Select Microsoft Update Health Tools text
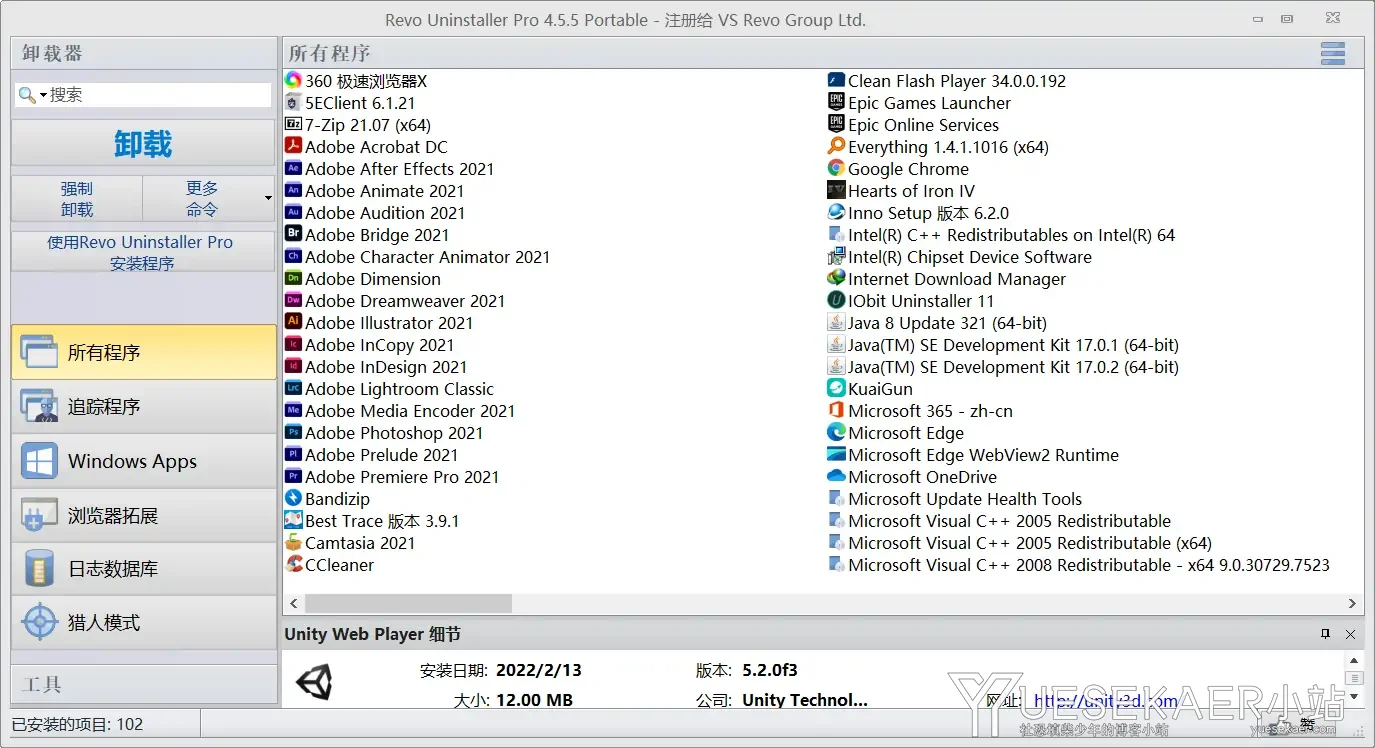Image resolution: width=1375 pixels, height=748 pixels. [x=965, y=498]
